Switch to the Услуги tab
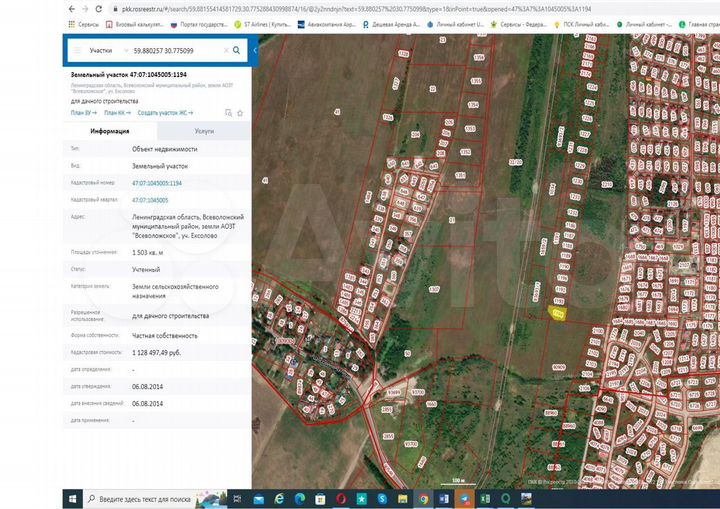 click(x=204, y=131)
